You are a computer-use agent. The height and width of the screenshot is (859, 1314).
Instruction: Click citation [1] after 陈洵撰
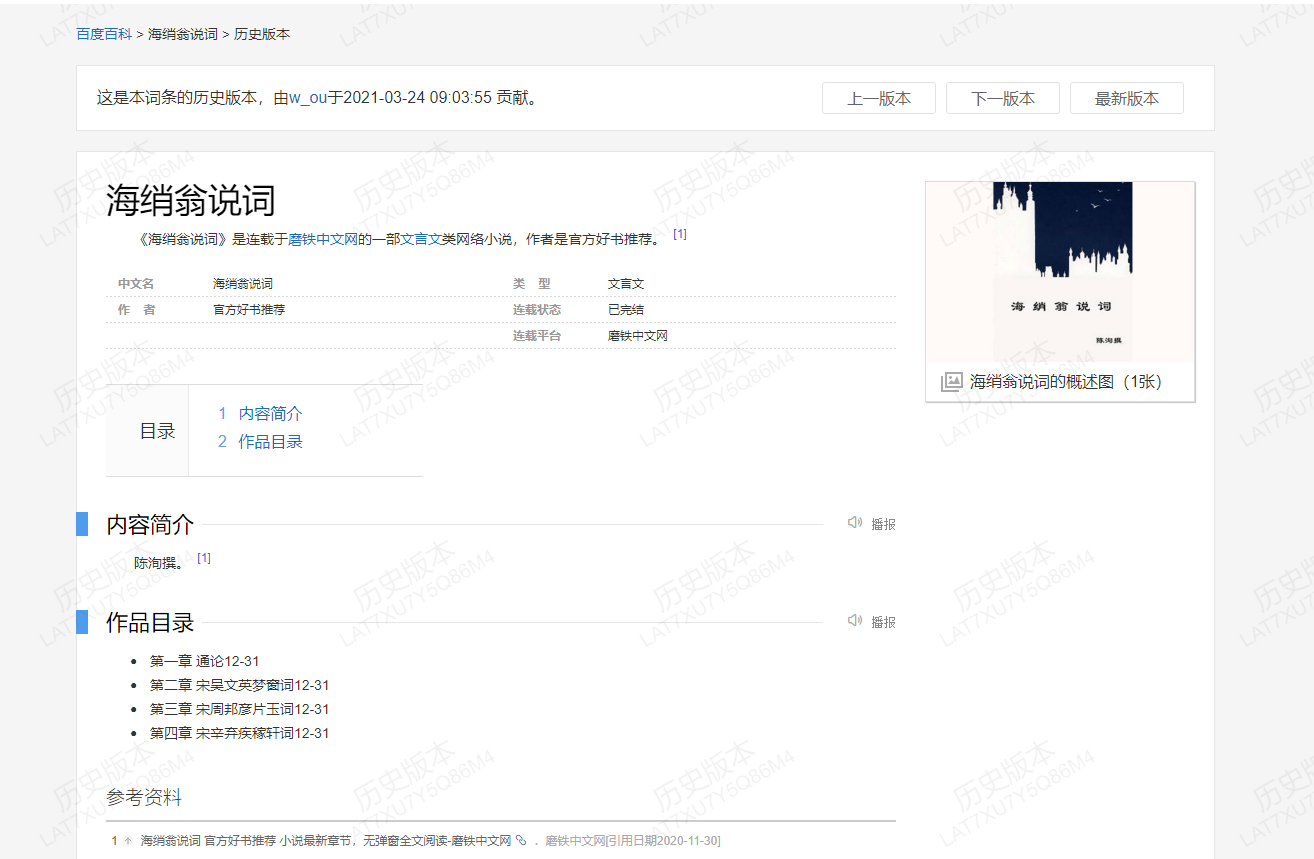pos(204,558)
